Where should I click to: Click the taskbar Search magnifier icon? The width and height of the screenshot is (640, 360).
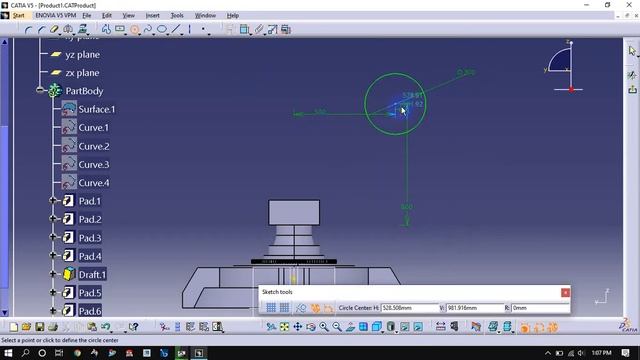[x=25, y=353]
